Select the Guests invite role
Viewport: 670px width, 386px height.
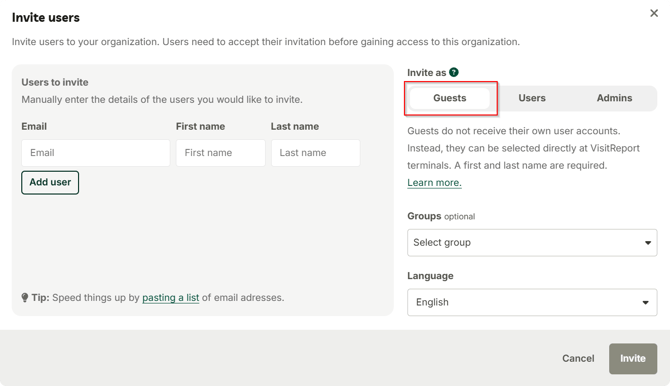click(x=450, y=98)
